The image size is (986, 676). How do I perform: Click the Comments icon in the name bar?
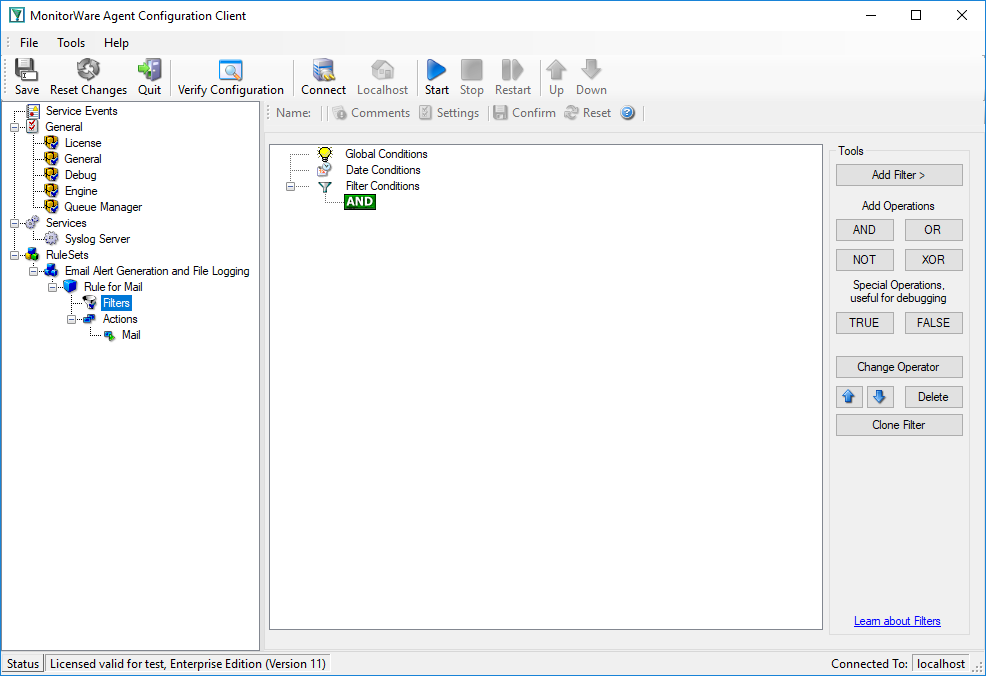(x=340, y=113)
